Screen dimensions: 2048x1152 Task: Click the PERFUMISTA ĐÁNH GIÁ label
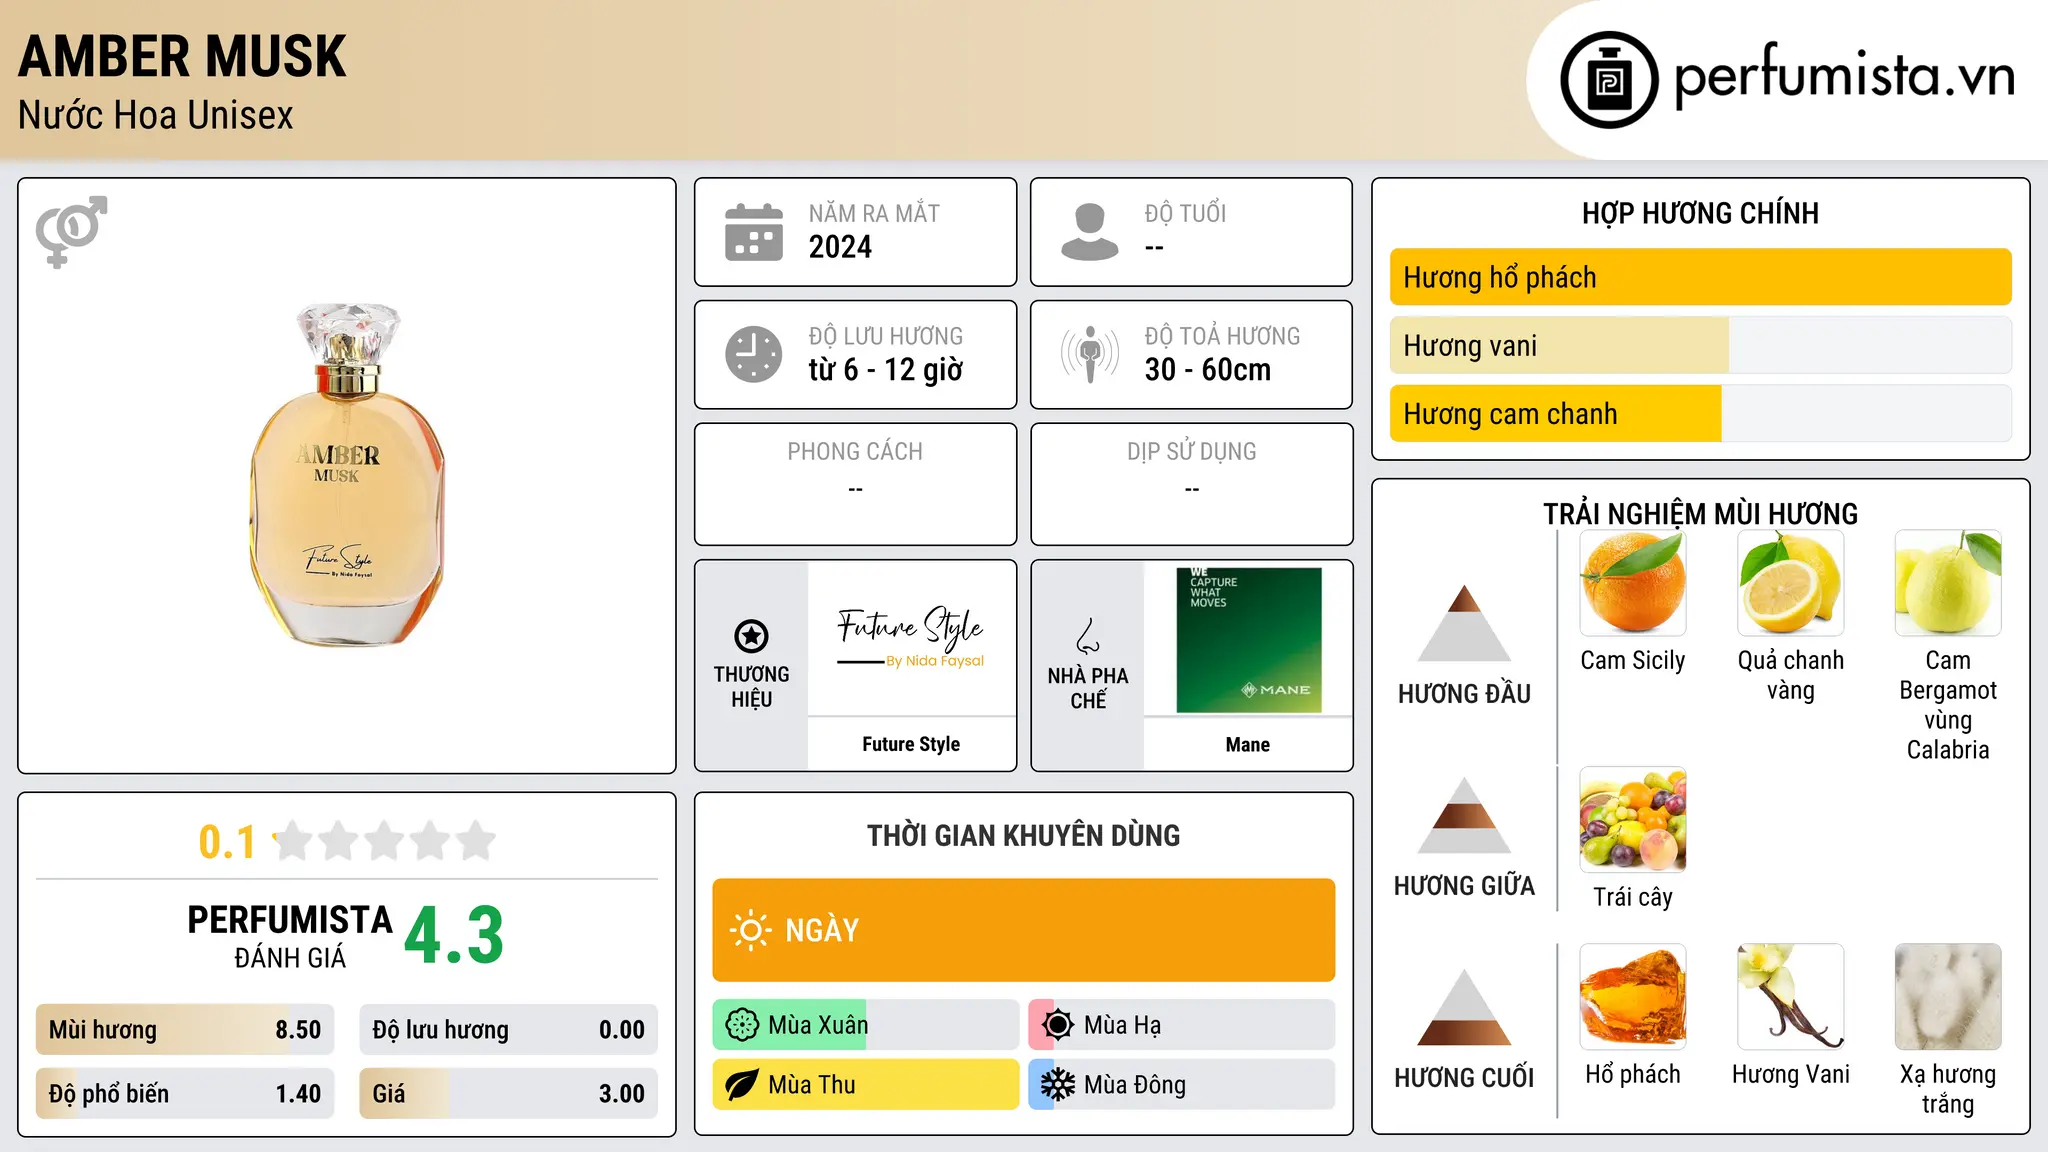tap(290, 935)
